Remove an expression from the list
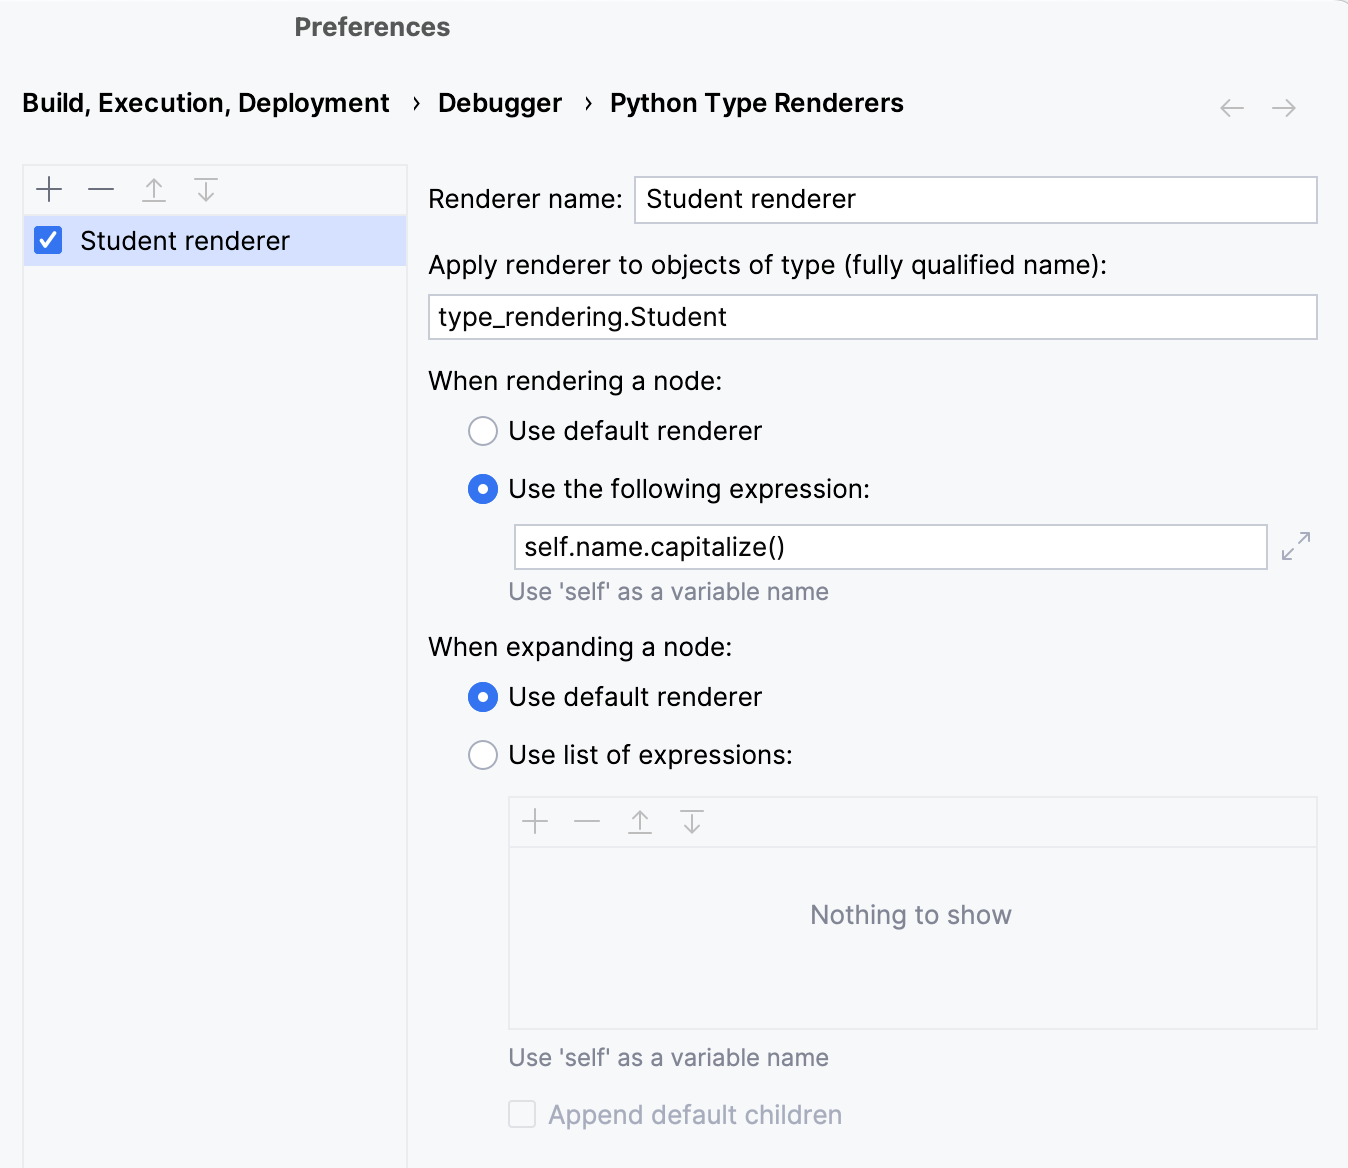Screen dimensions: 1348x1168 pos(588,821)
